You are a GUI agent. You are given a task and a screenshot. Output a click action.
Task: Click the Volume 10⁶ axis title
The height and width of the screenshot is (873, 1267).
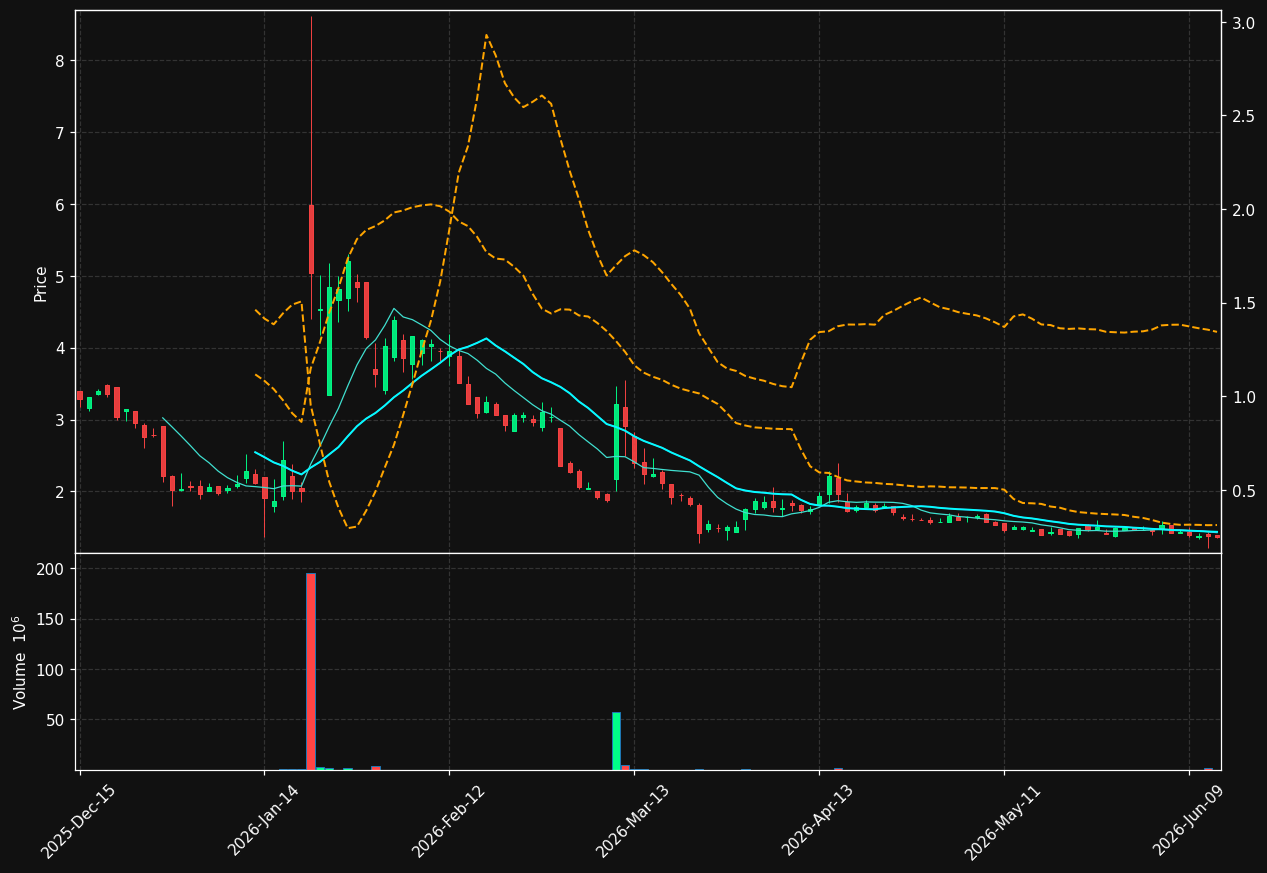[20, 662]
